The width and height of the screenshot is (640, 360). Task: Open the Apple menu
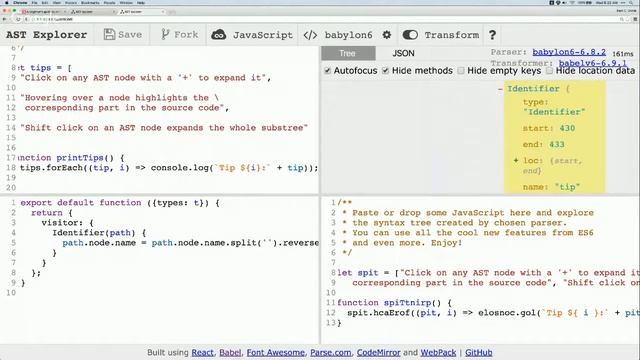point(6,2)
